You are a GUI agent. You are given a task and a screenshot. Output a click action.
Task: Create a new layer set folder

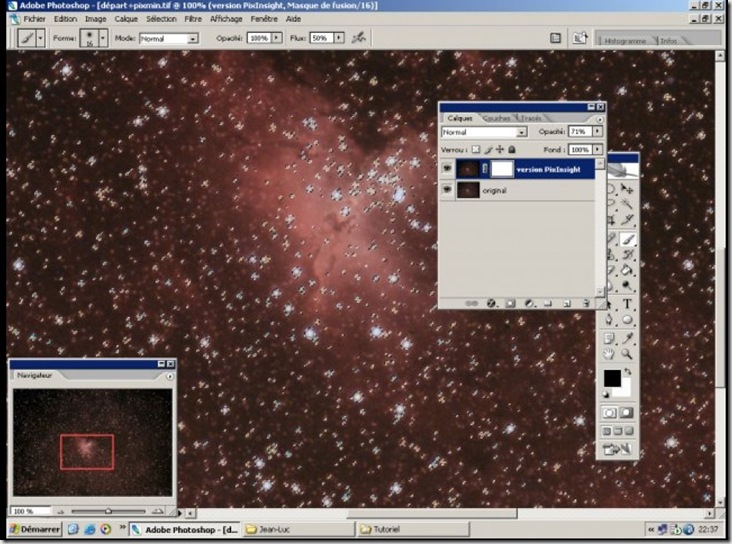click(549, 304)
